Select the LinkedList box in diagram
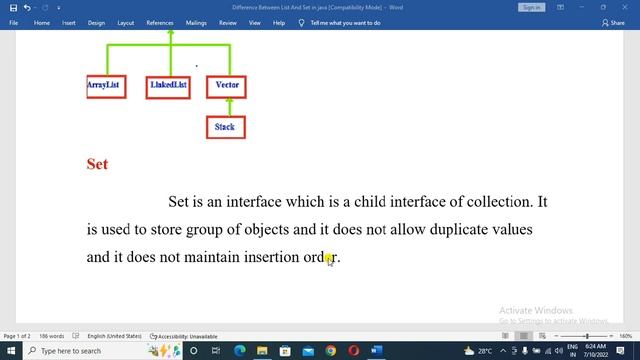Viewport: 640px width, 360px height. tap(168, 87)
